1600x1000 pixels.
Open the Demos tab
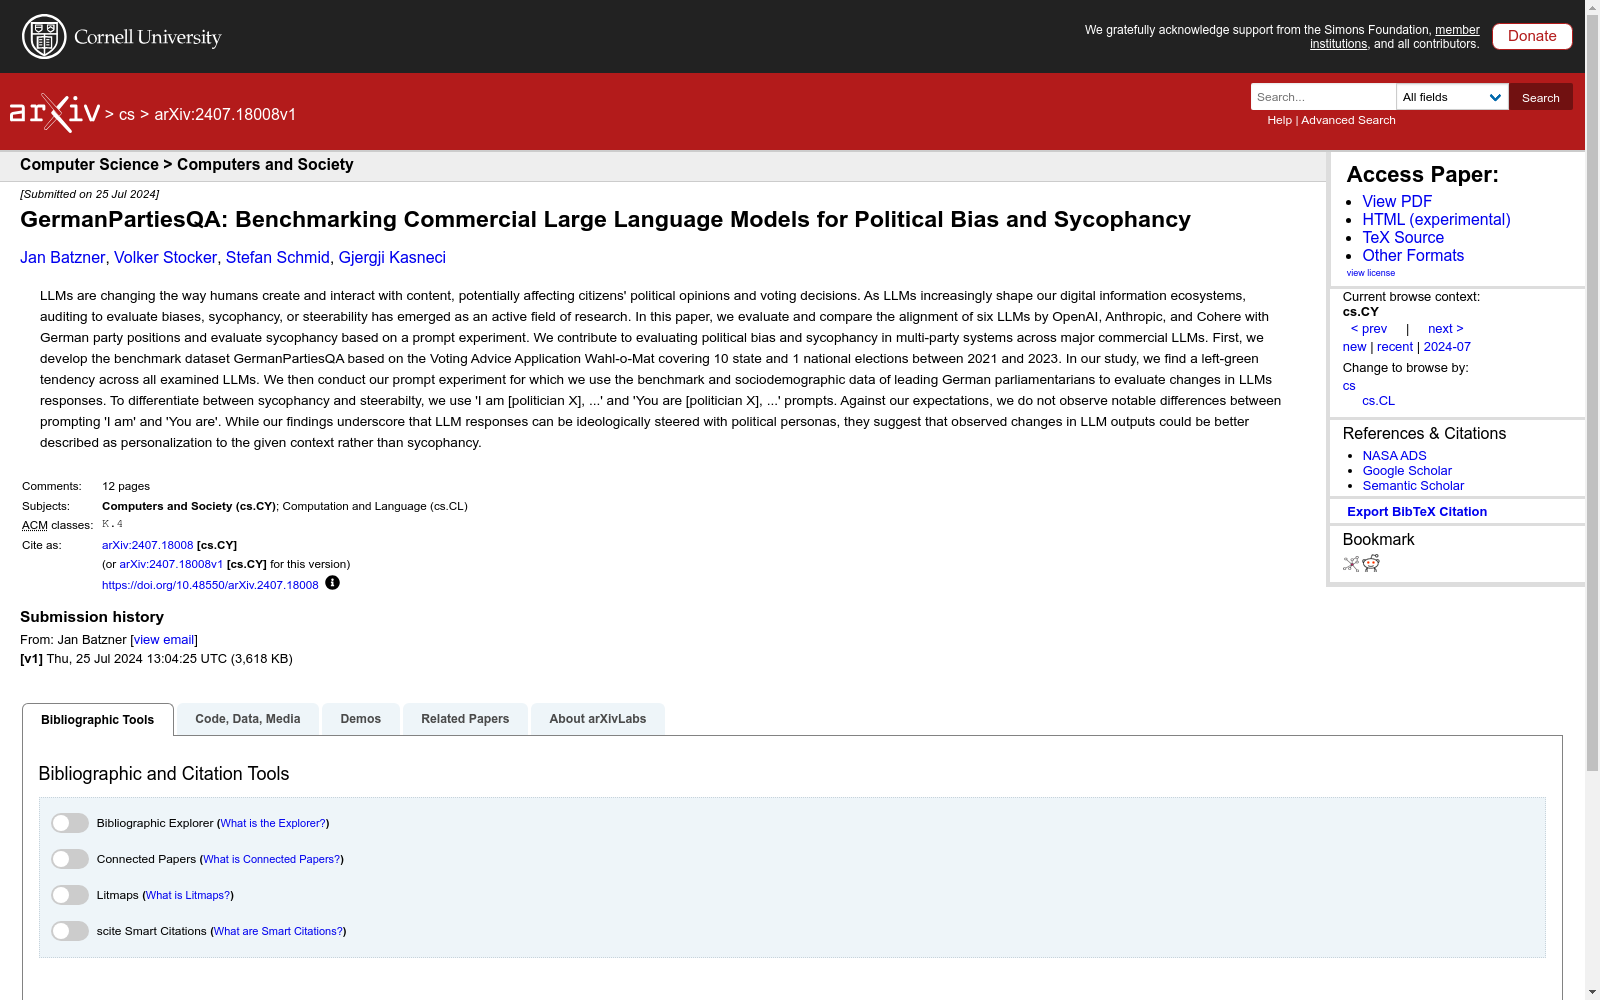(x=361, y=719)
